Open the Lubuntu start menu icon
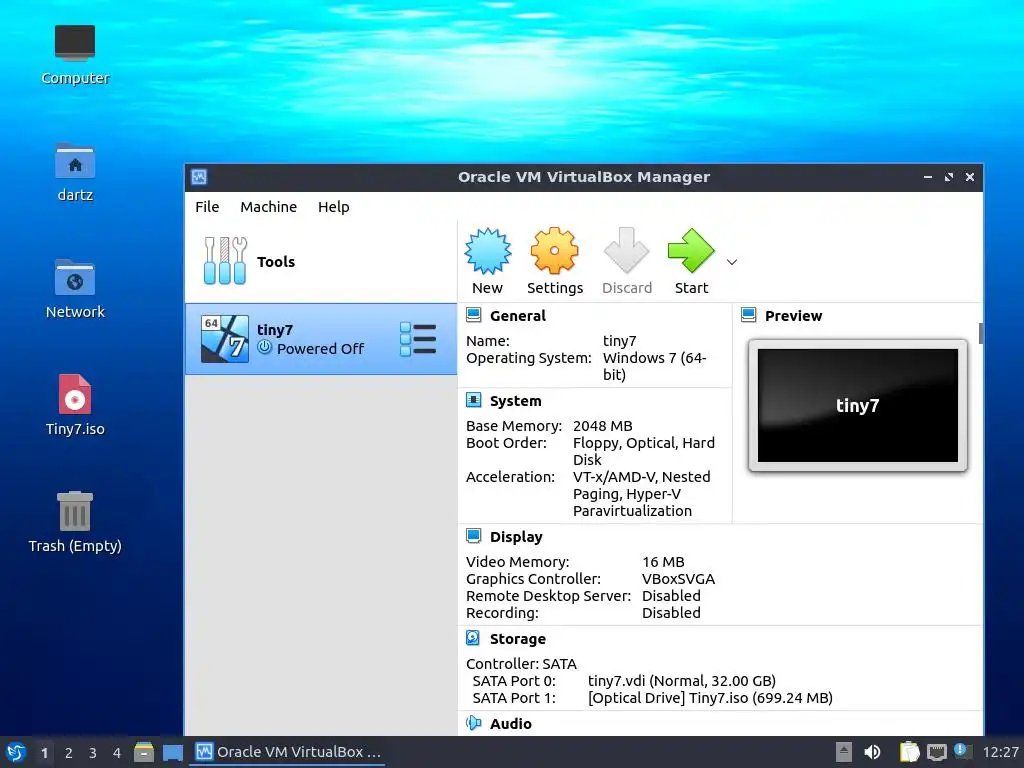The image size is (1024, 768). [16, 752]
